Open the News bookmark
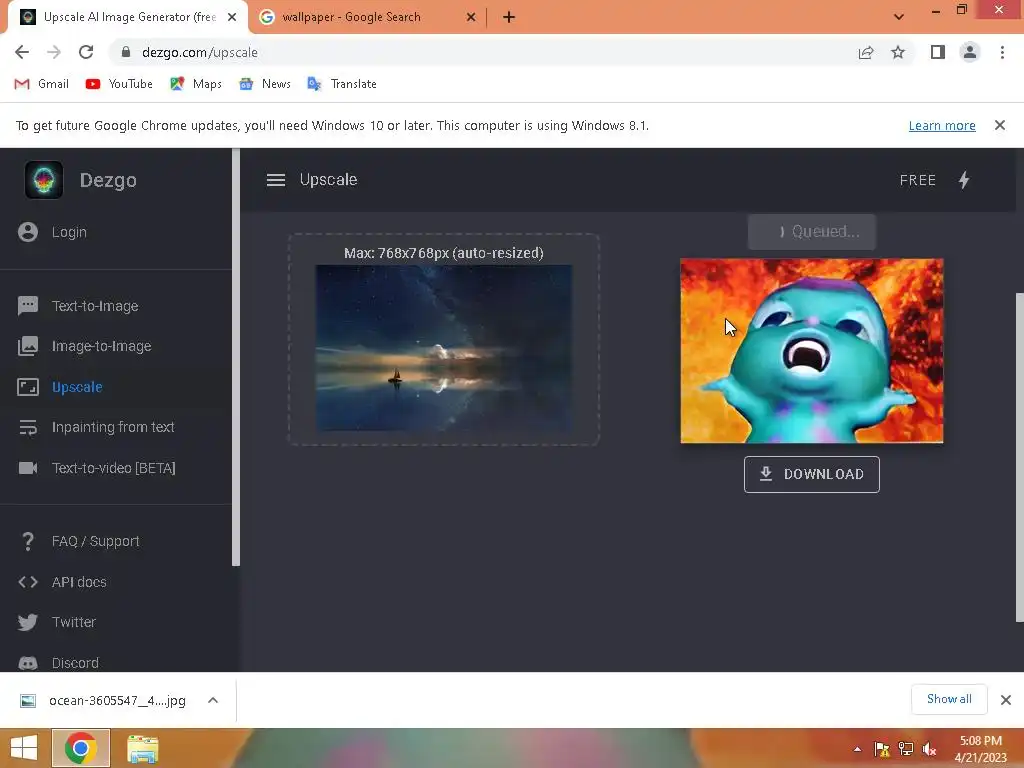Viewport: 1024px width, 768px height. [264, 84]
